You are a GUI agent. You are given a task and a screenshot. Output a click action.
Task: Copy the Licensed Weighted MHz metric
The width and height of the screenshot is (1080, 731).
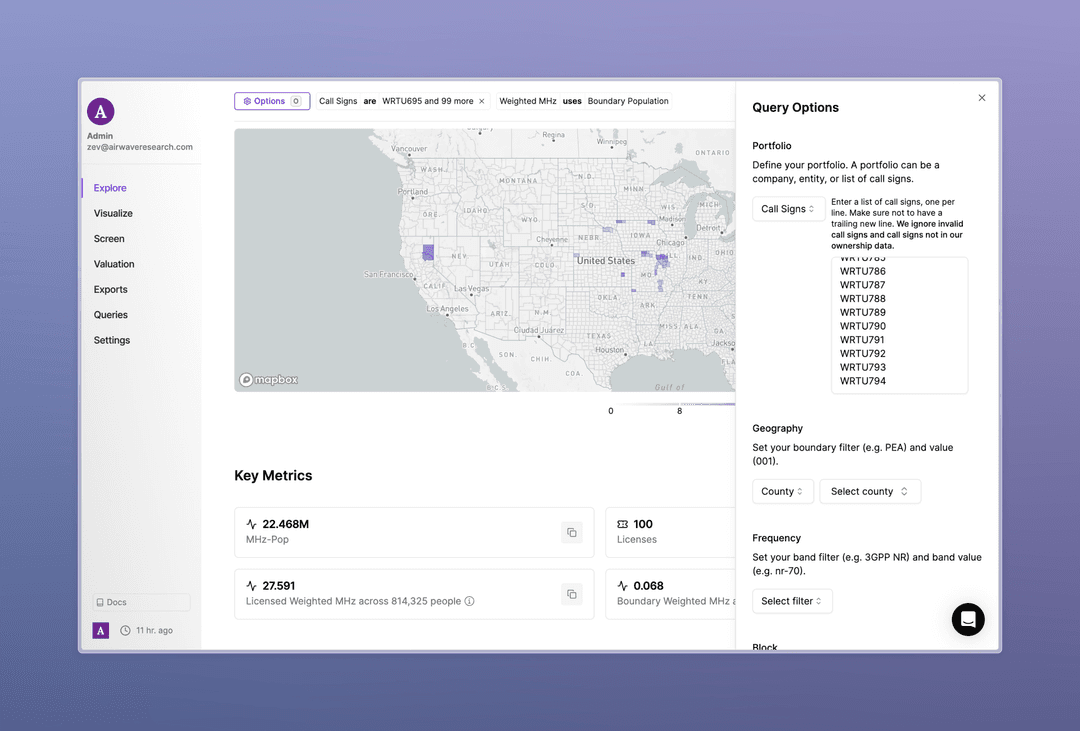tap(572, 593)
